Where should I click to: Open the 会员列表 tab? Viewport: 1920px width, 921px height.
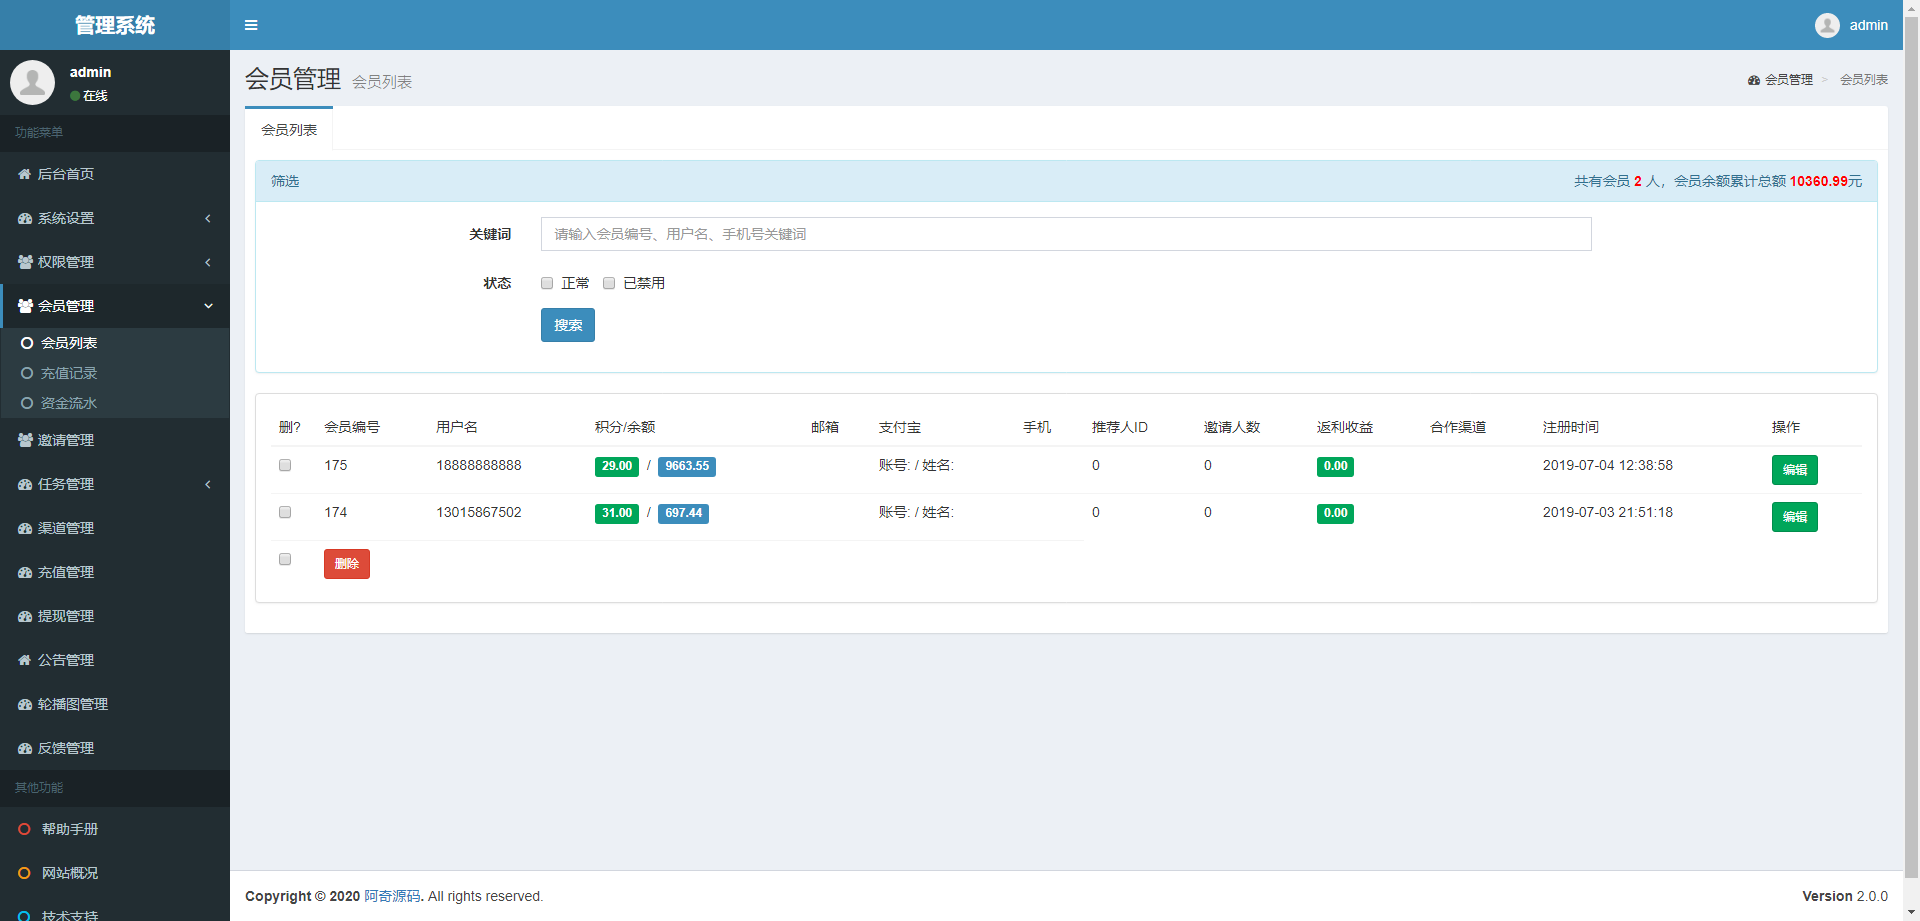pyautogui.click(x=289, y=130)
